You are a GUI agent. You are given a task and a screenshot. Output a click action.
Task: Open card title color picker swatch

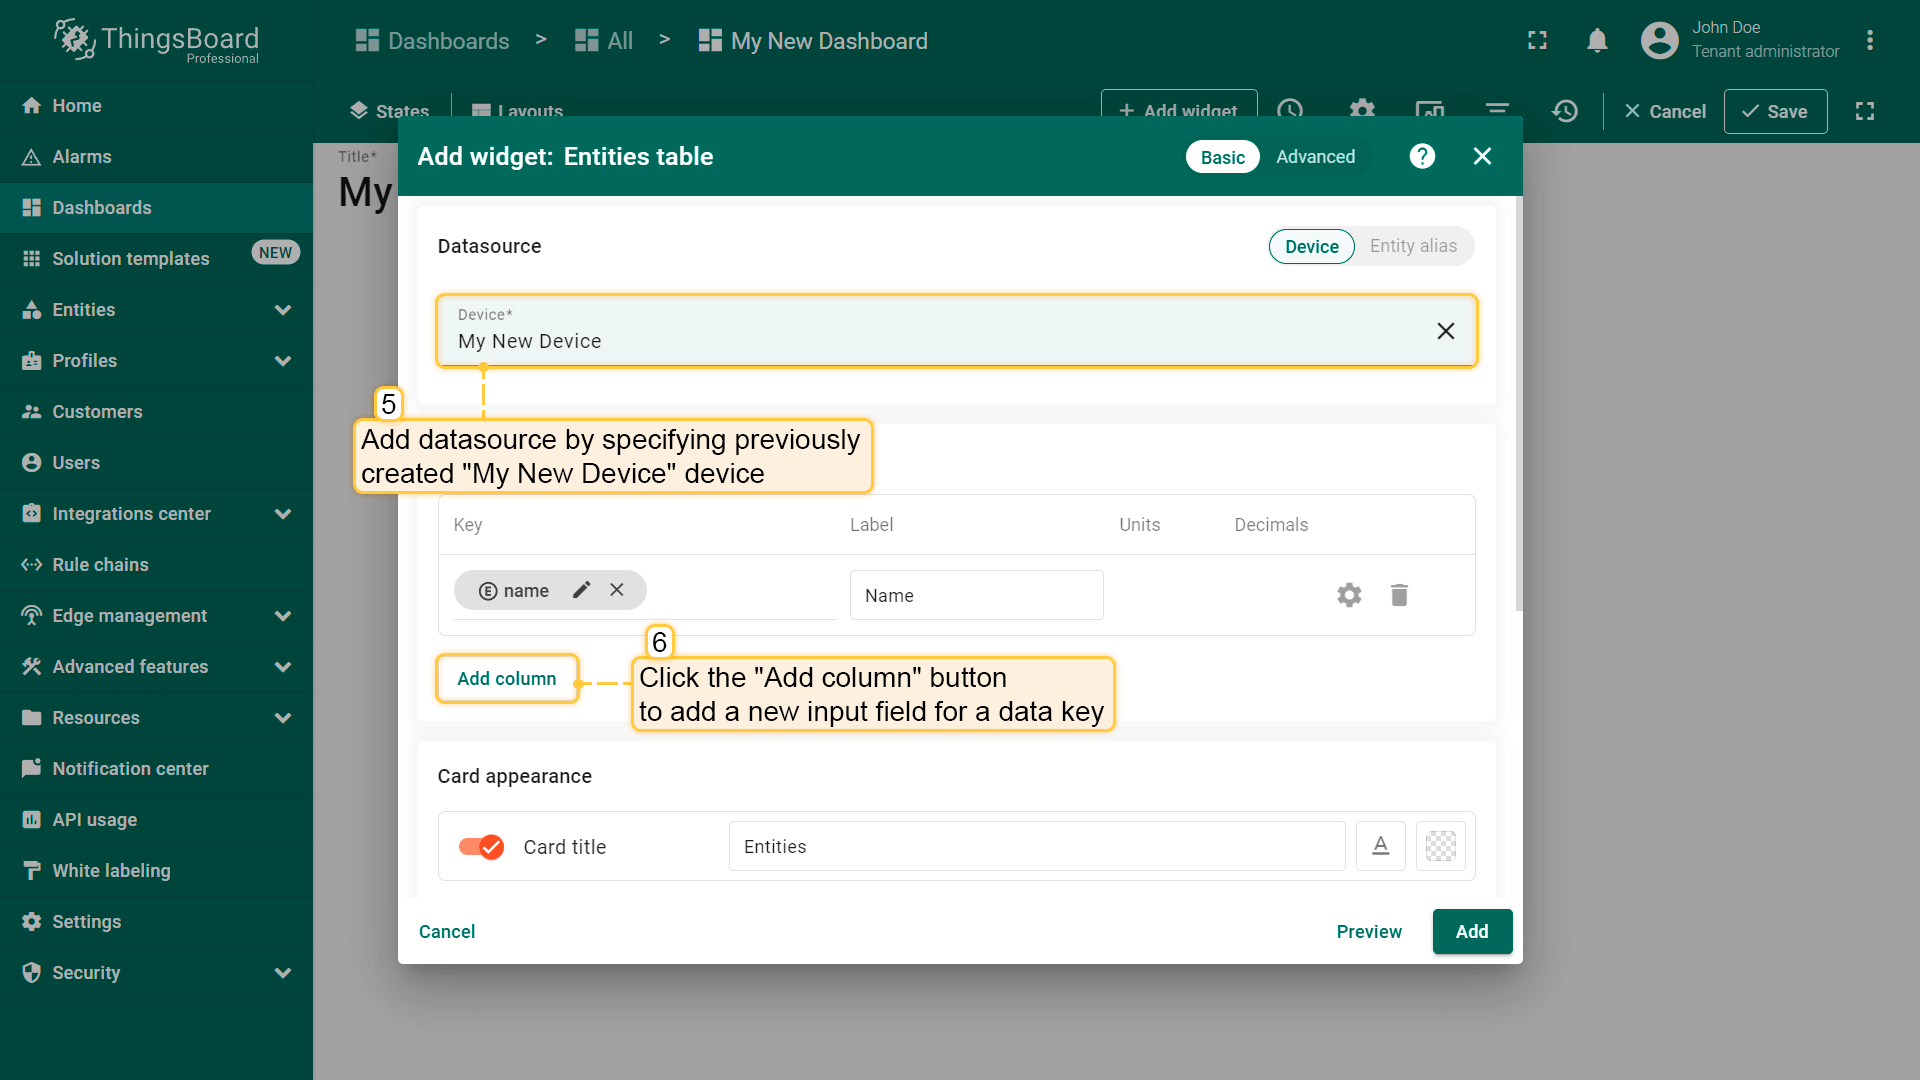click(x=1440, y=846)
